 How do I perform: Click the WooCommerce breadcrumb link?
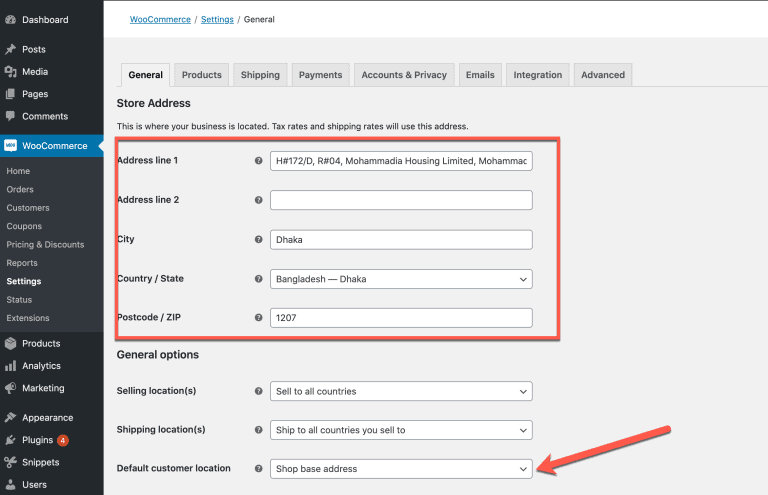click(161, 19)
